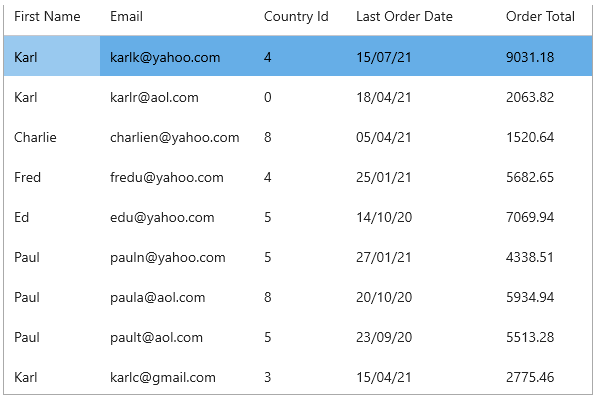Select the highlighted Karl first name cell

click(52, 56)
